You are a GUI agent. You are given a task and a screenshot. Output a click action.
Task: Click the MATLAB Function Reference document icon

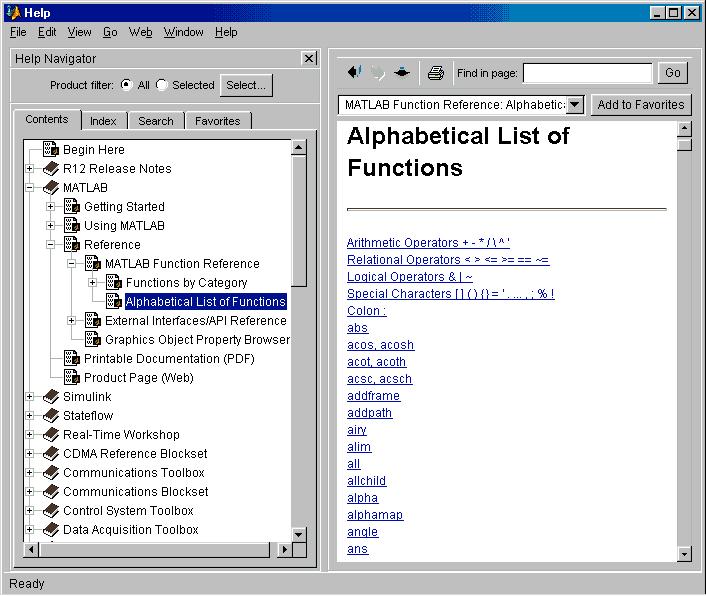coord(93,263)
